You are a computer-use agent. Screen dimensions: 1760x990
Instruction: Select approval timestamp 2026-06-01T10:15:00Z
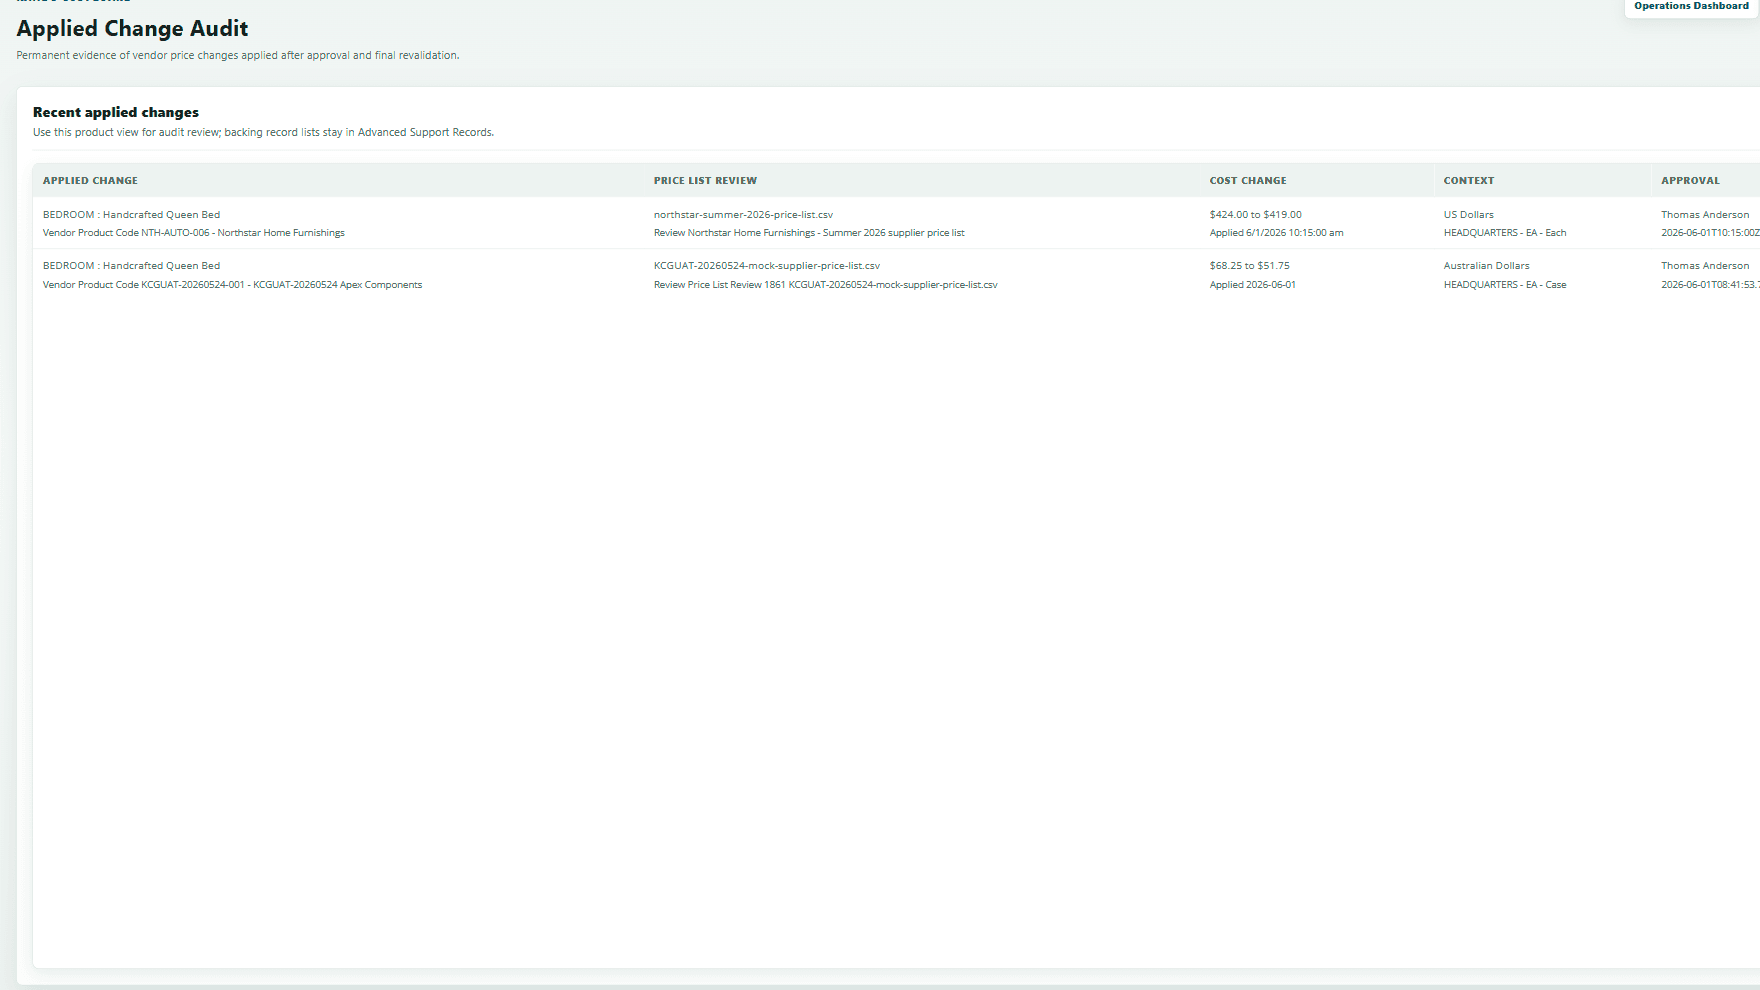(x=1710, y=233)
